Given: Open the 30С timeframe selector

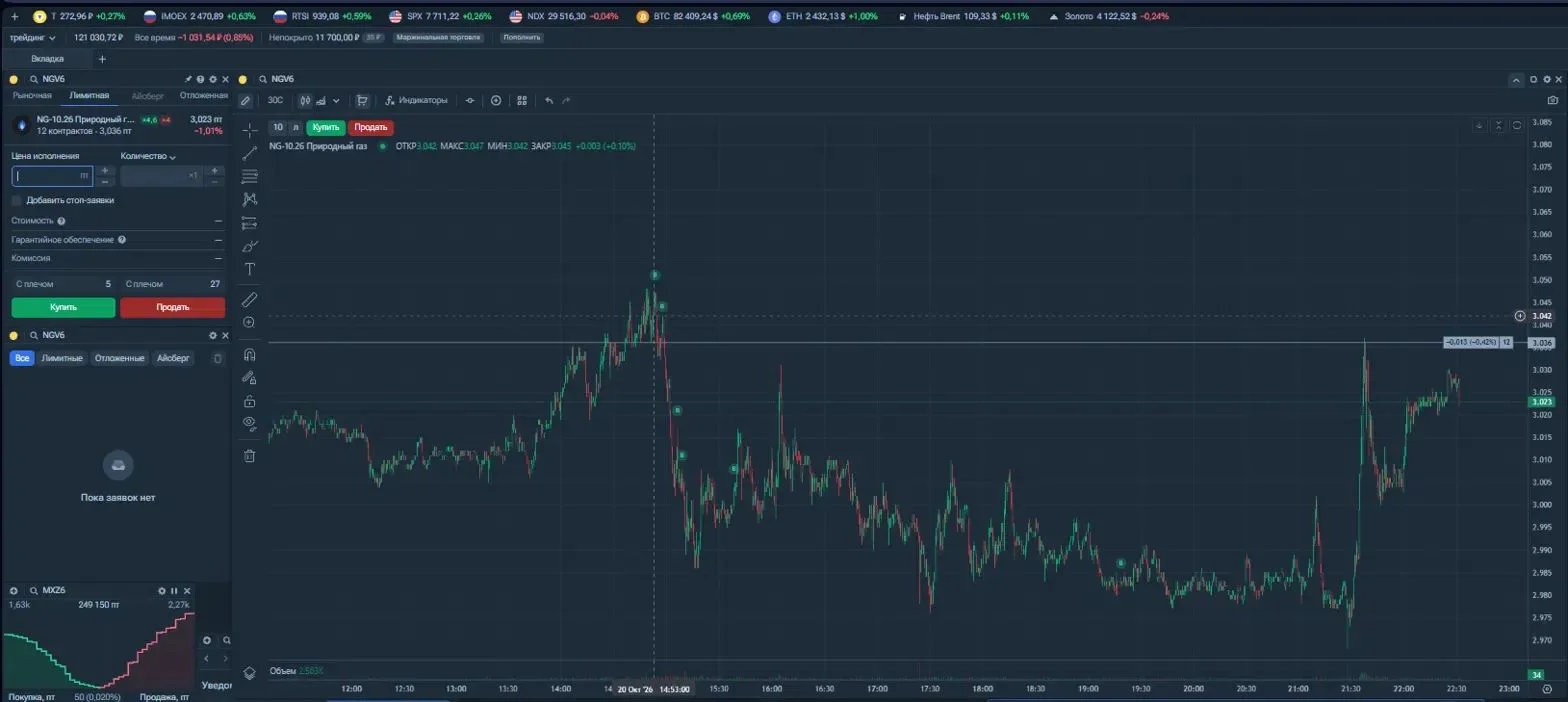Looking at the screenshot, I should click(275, 100).
